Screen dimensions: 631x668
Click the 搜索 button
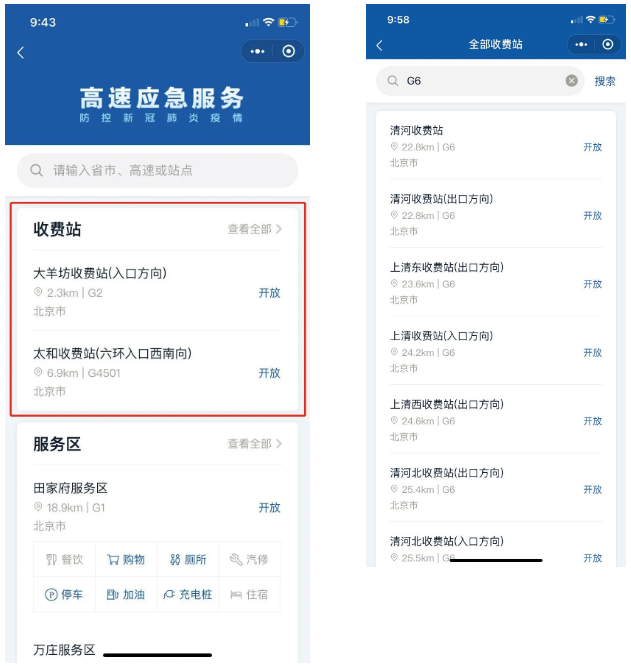(605, 81)
